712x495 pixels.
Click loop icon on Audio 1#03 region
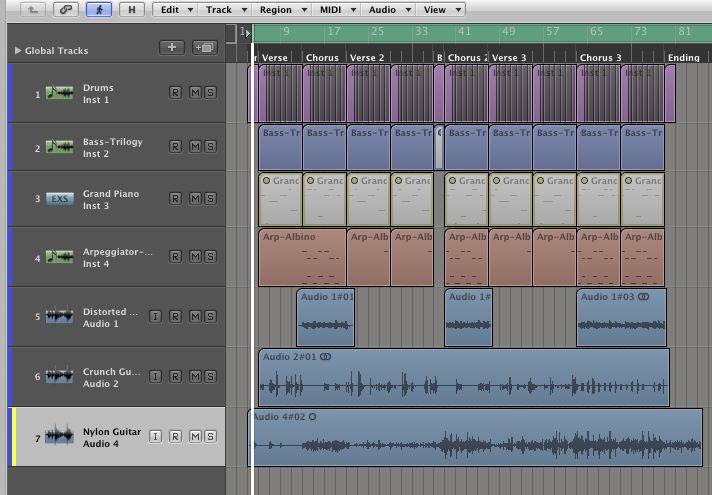(x=643, y=297)
